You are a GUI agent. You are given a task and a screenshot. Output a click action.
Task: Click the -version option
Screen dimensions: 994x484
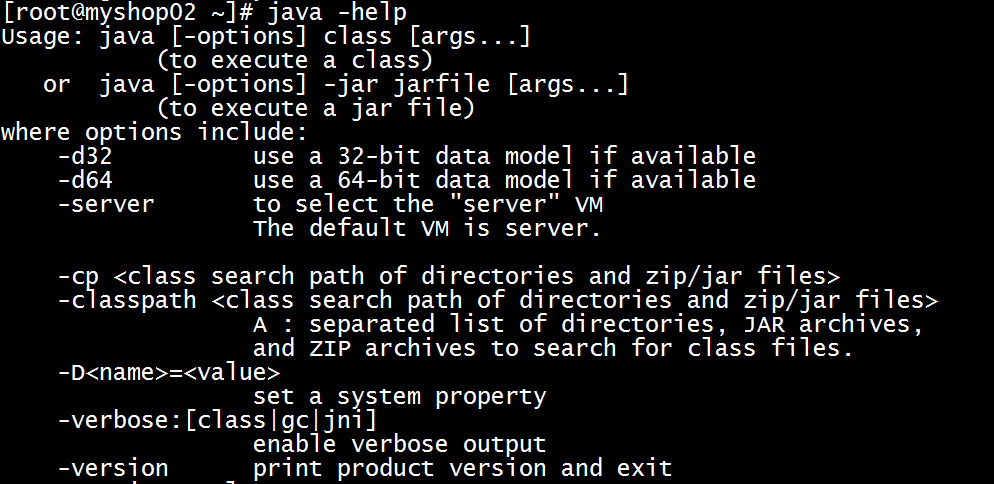point(113,468)
